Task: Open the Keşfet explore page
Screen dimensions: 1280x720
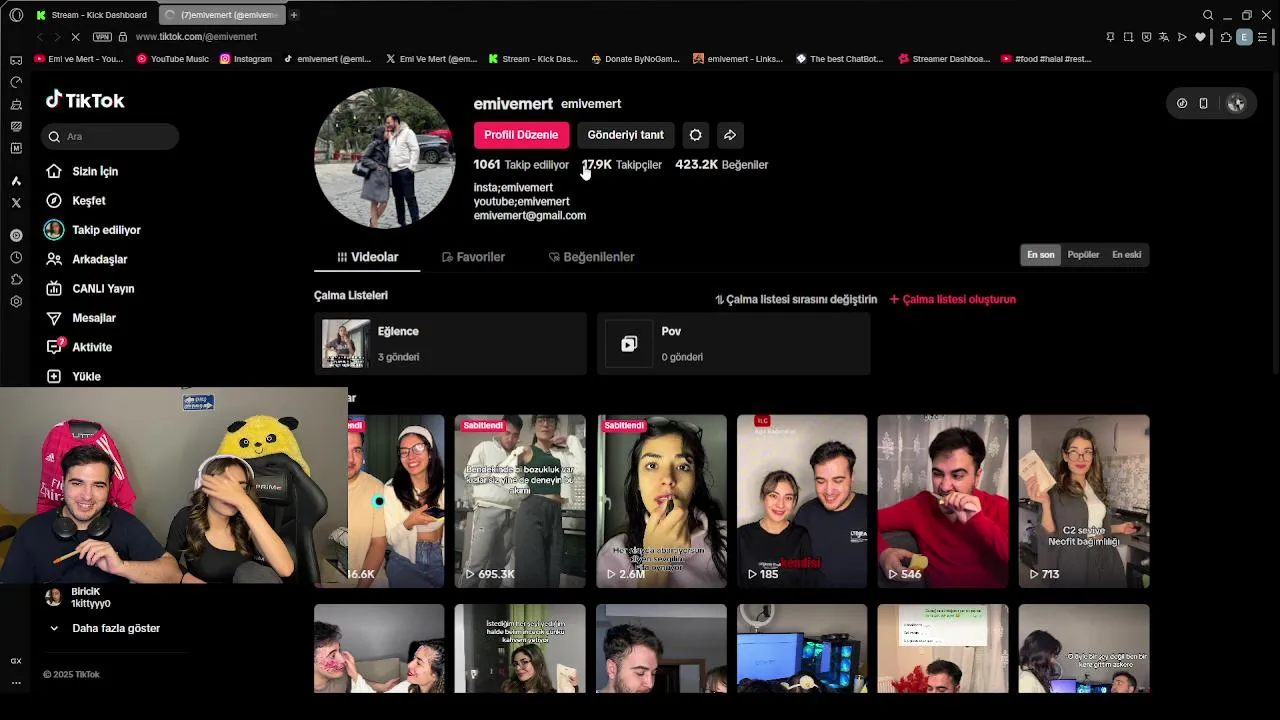Action: [x=76, y=201]
